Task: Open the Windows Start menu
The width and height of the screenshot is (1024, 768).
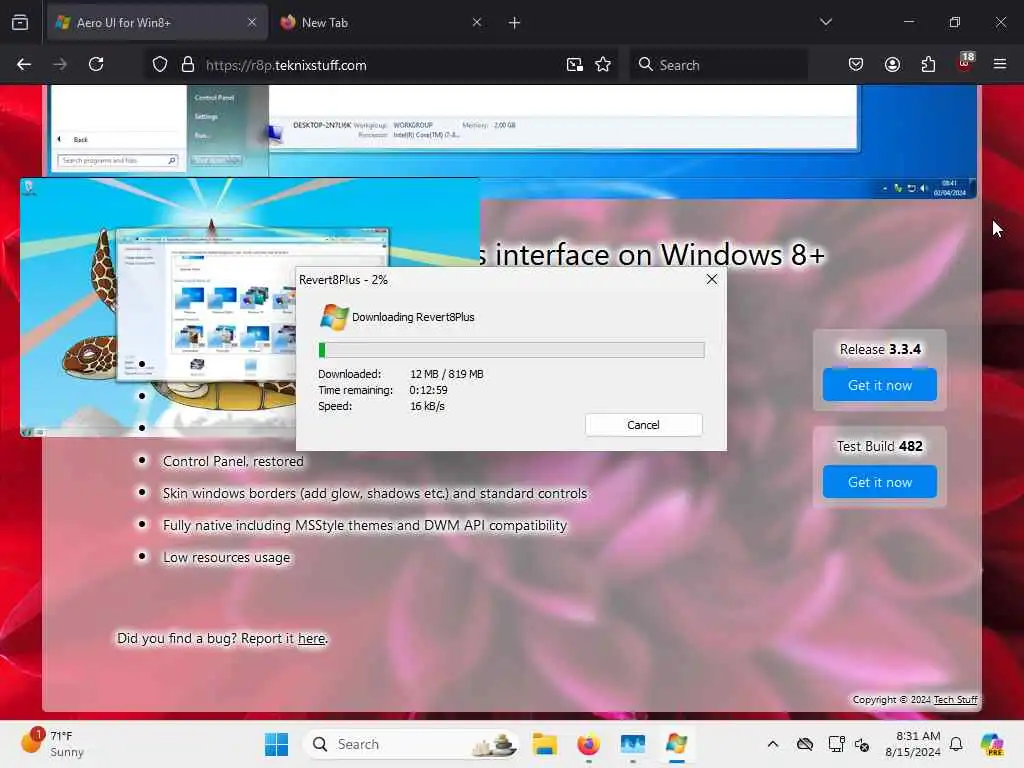Action: coord(277,744)
